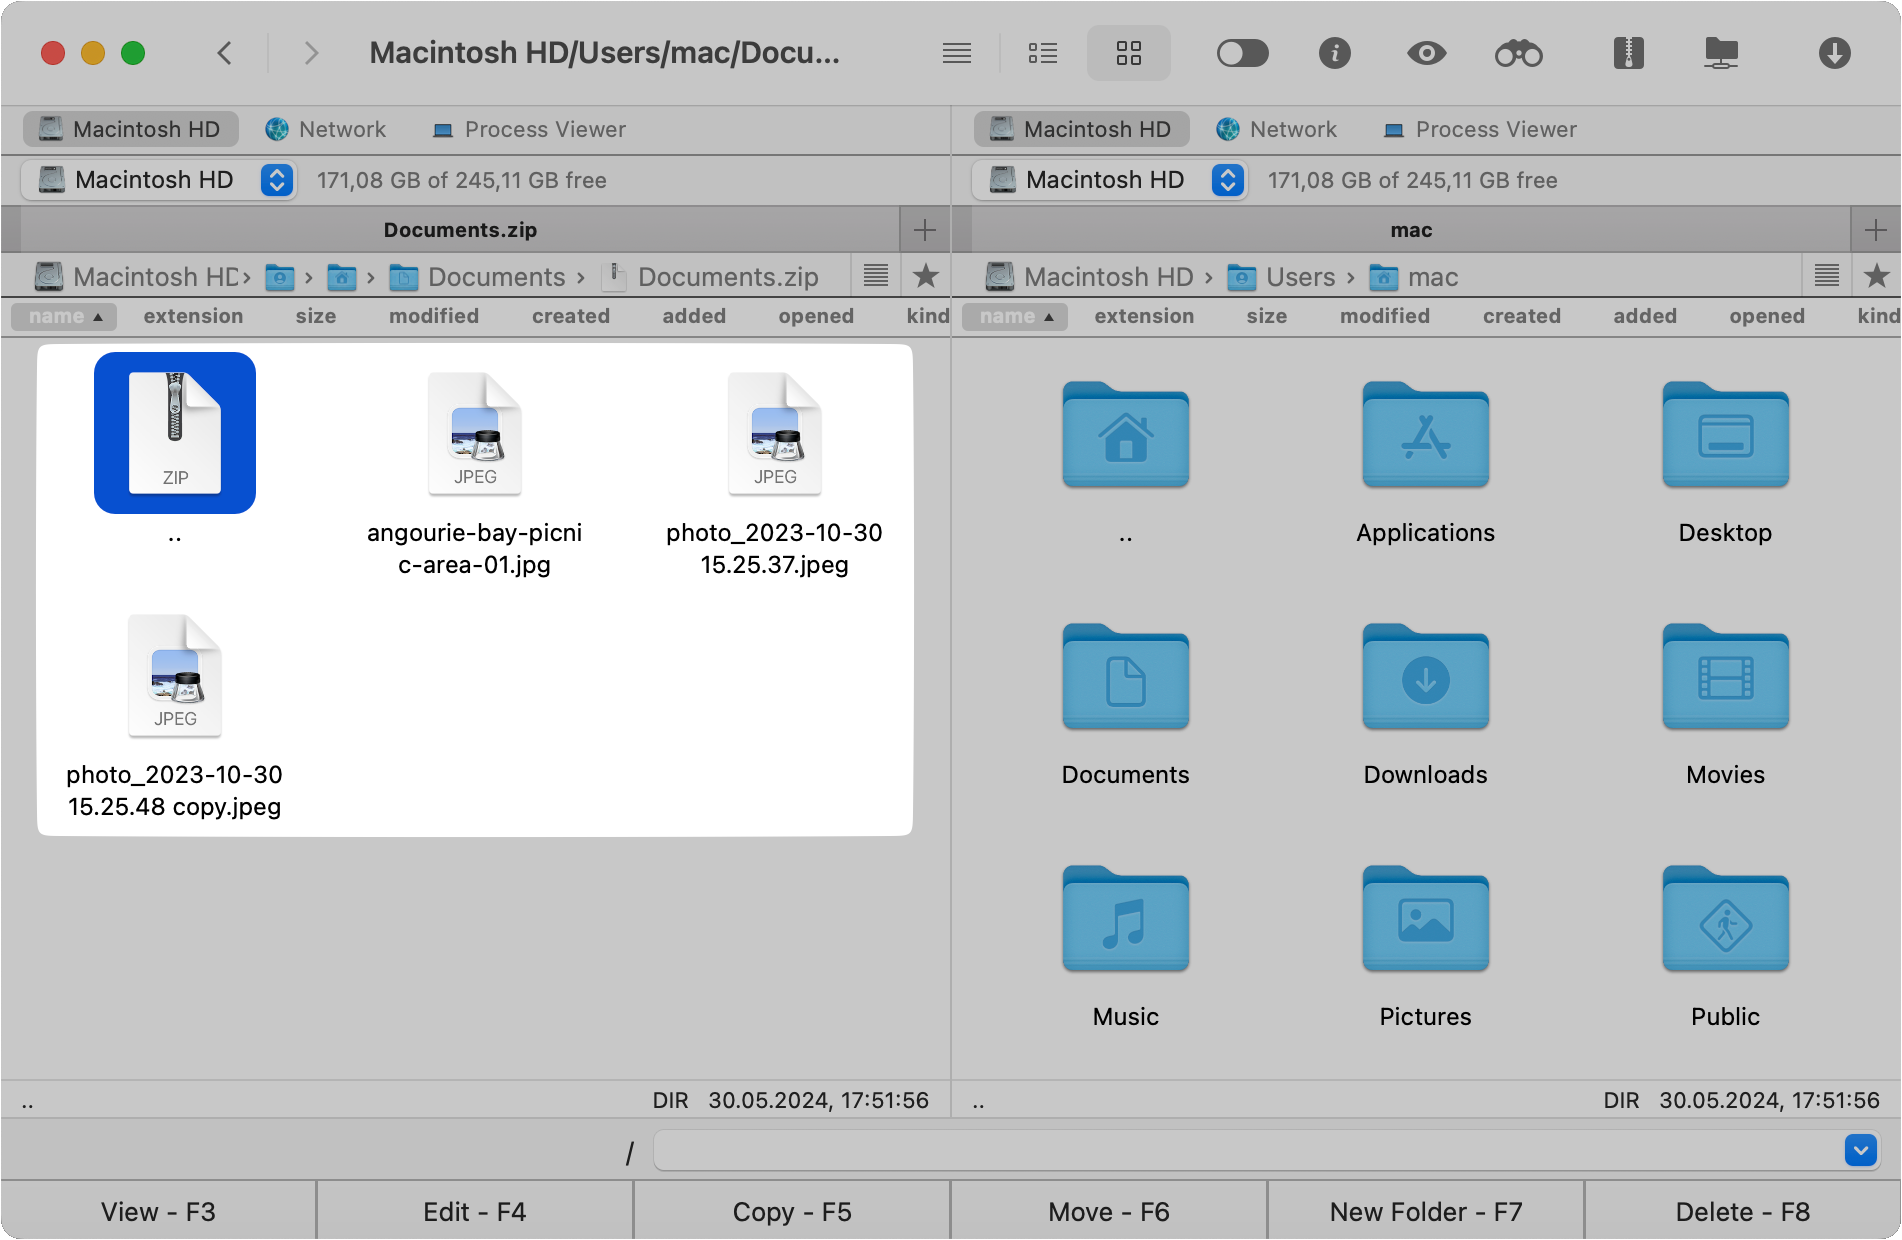
Task: Select Process Viewer tab in left panel
Action: pos(529,129)
